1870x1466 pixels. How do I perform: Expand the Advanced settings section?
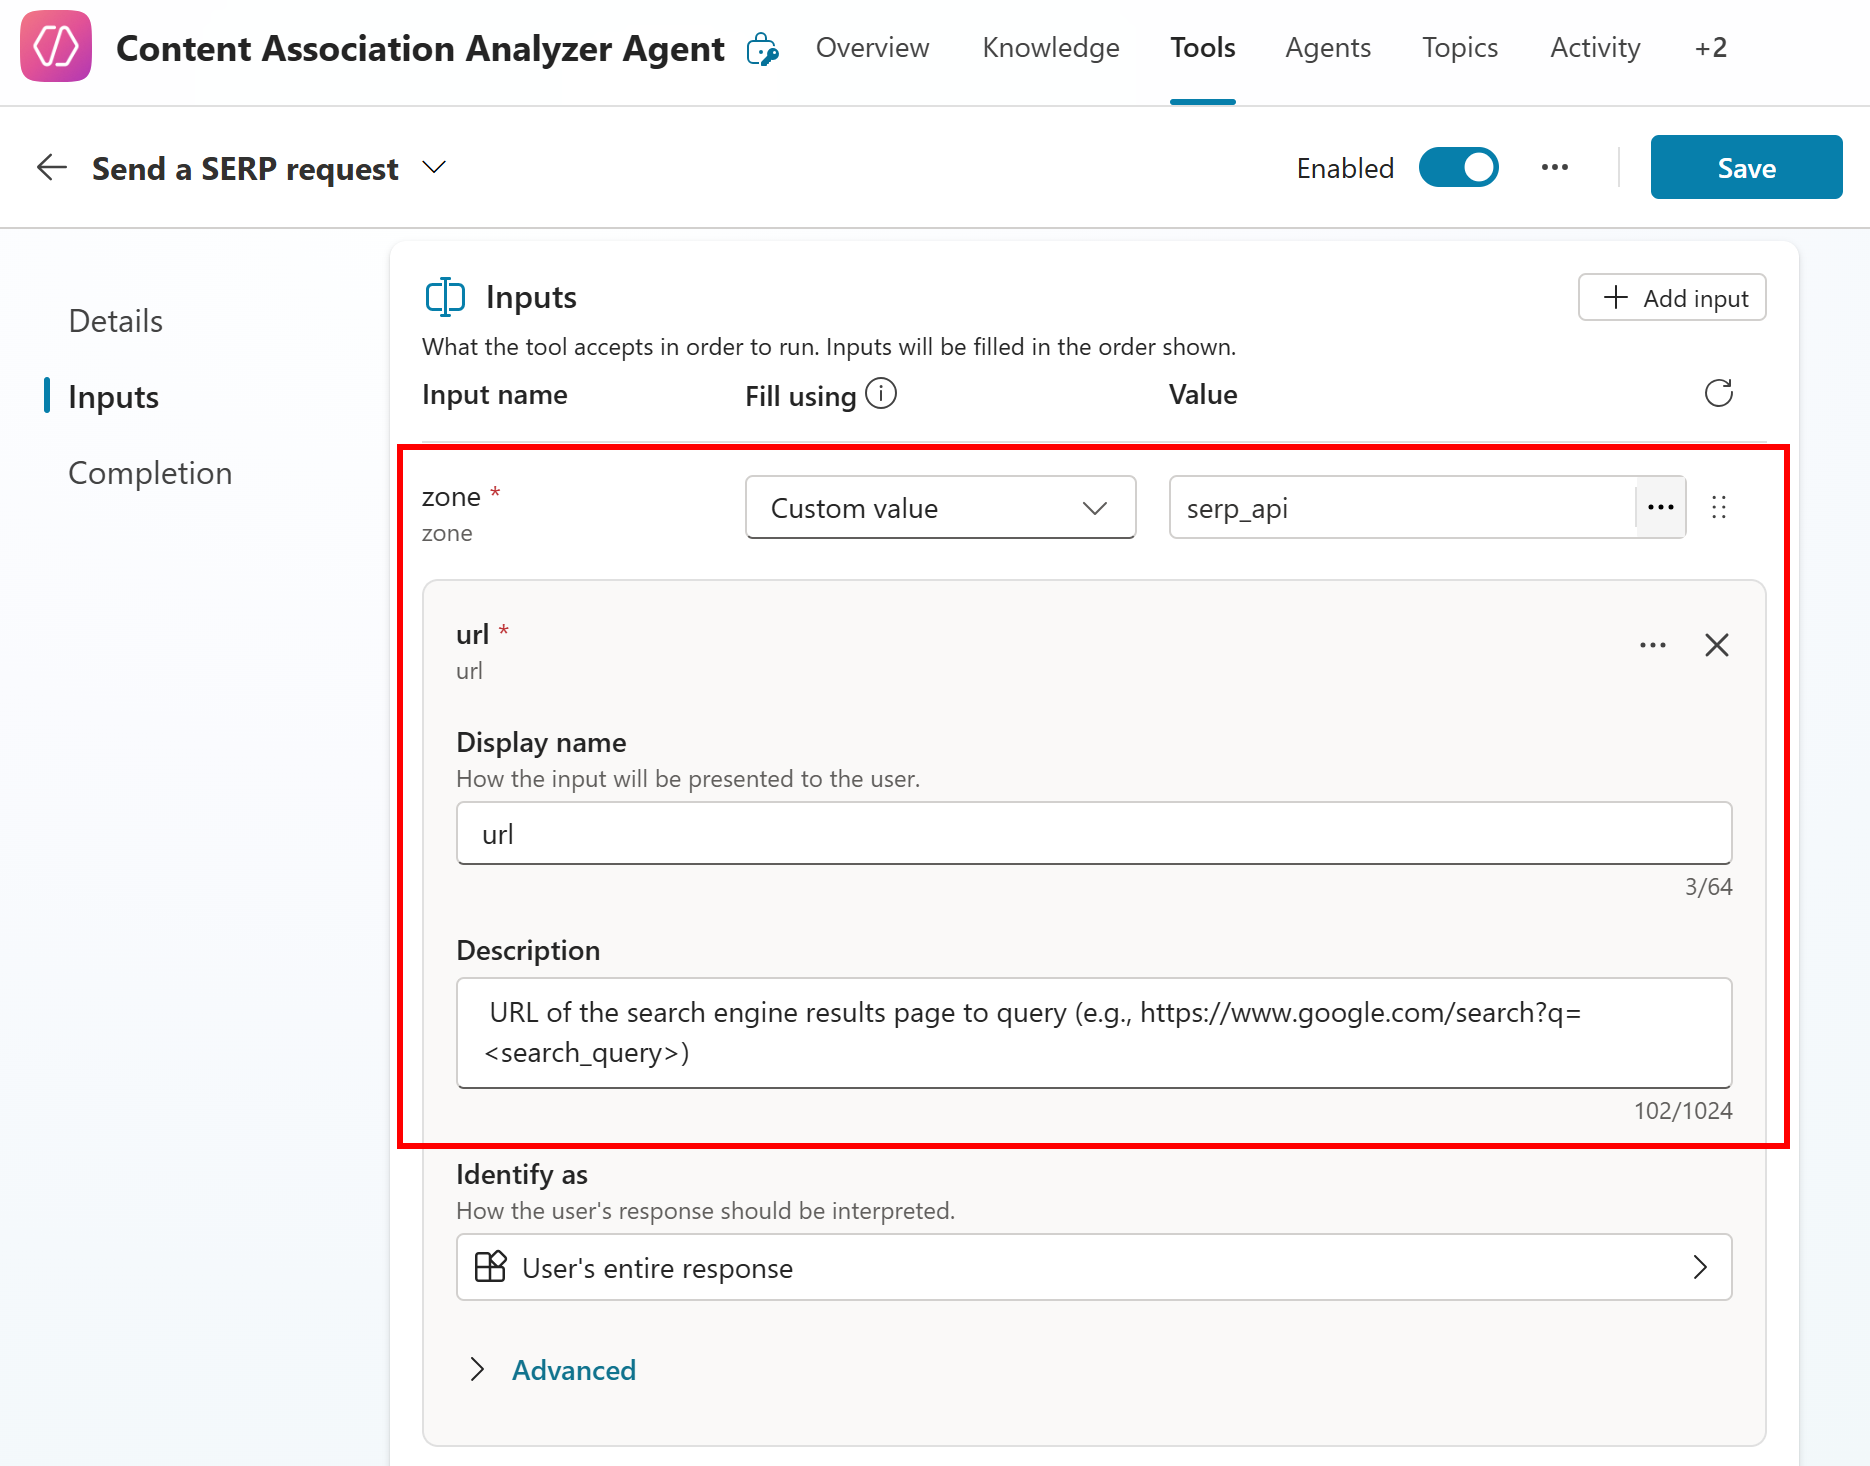573,1369
